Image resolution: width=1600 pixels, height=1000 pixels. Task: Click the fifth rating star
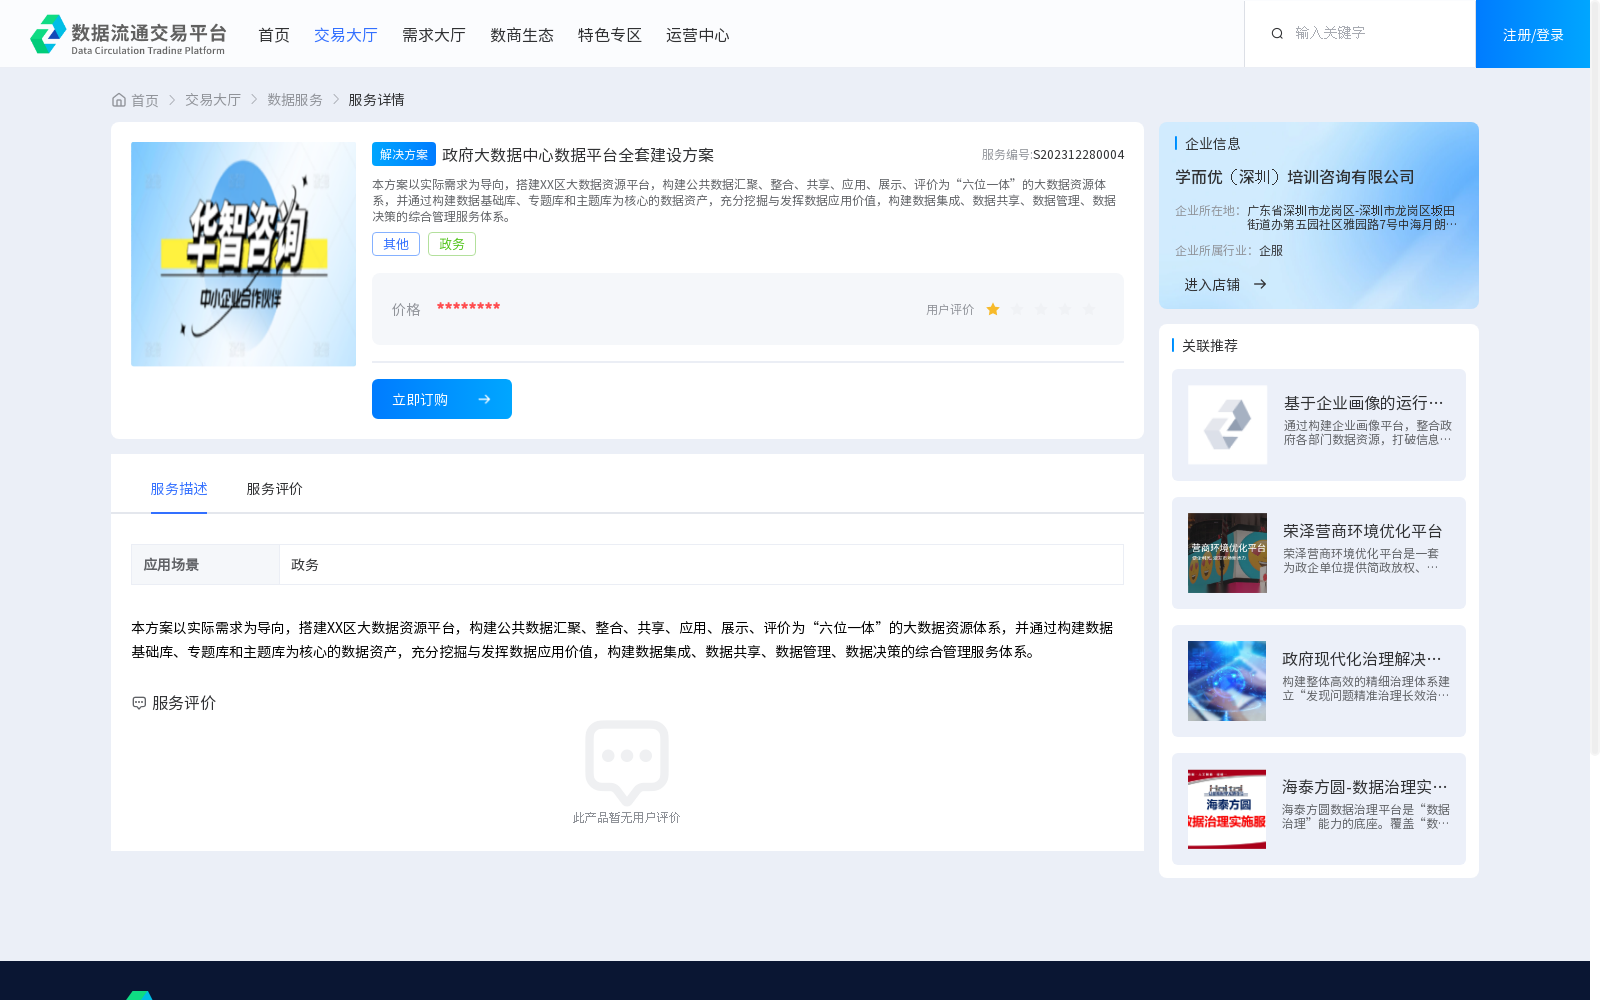pyautogui.click(x=1089, y=310)
